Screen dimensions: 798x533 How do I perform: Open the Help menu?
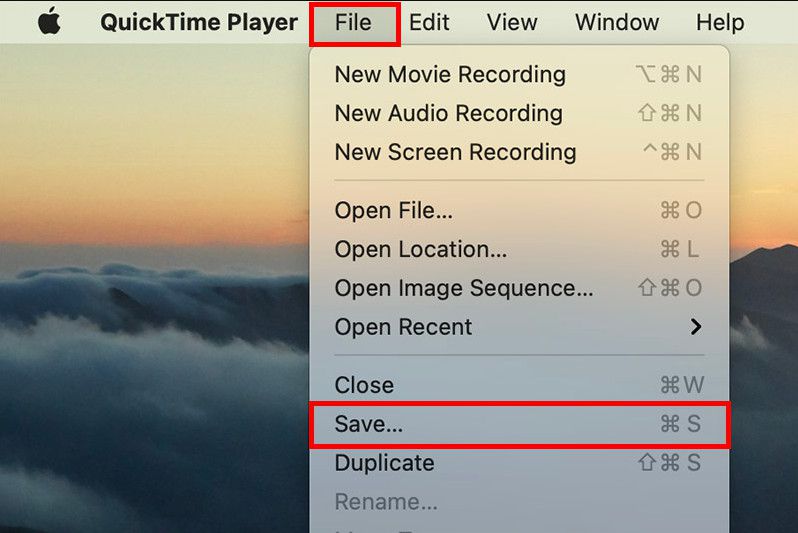(720, 22)
